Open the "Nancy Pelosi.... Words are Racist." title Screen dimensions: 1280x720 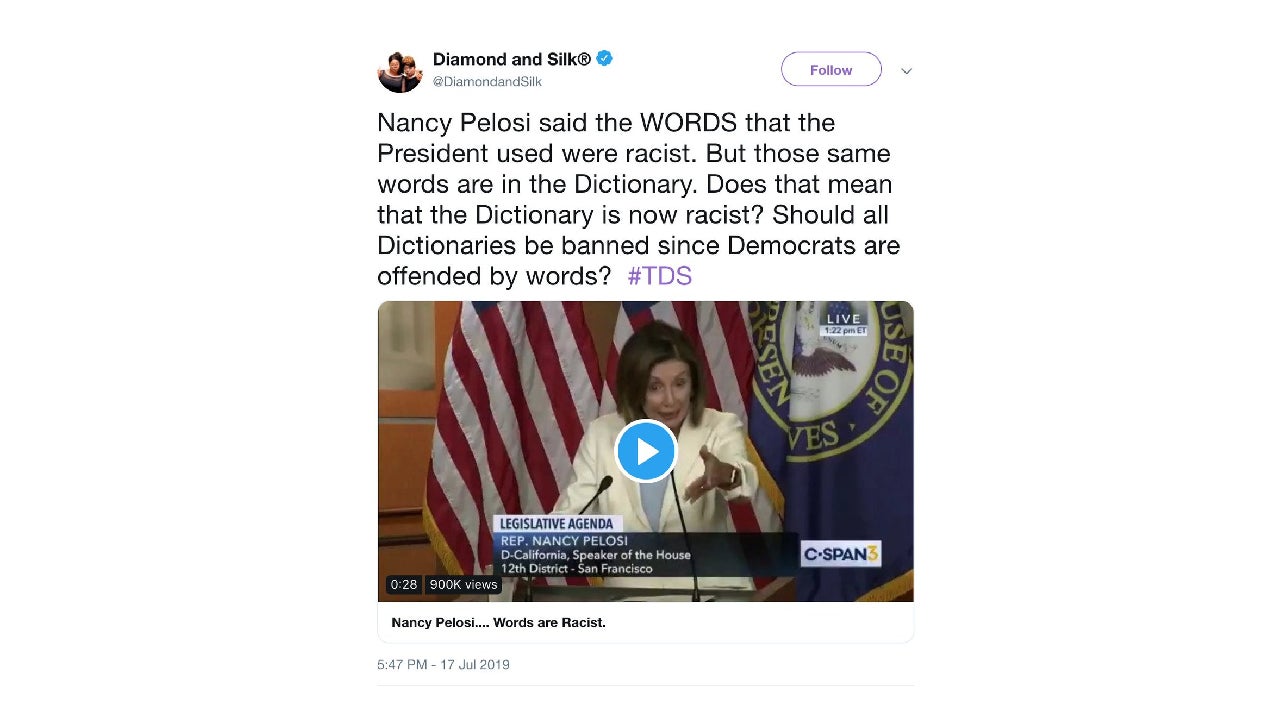click(x=498, y=623)
